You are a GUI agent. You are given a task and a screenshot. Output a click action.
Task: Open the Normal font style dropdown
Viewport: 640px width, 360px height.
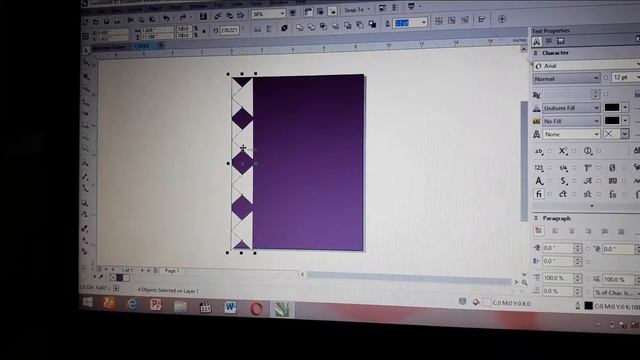pos(596,78)
